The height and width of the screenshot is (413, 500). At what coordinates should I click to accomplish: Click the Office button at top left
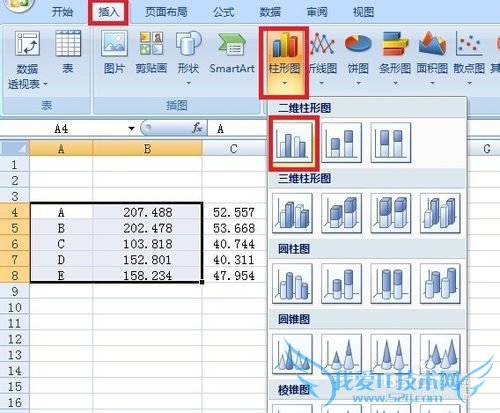[18, 6]
